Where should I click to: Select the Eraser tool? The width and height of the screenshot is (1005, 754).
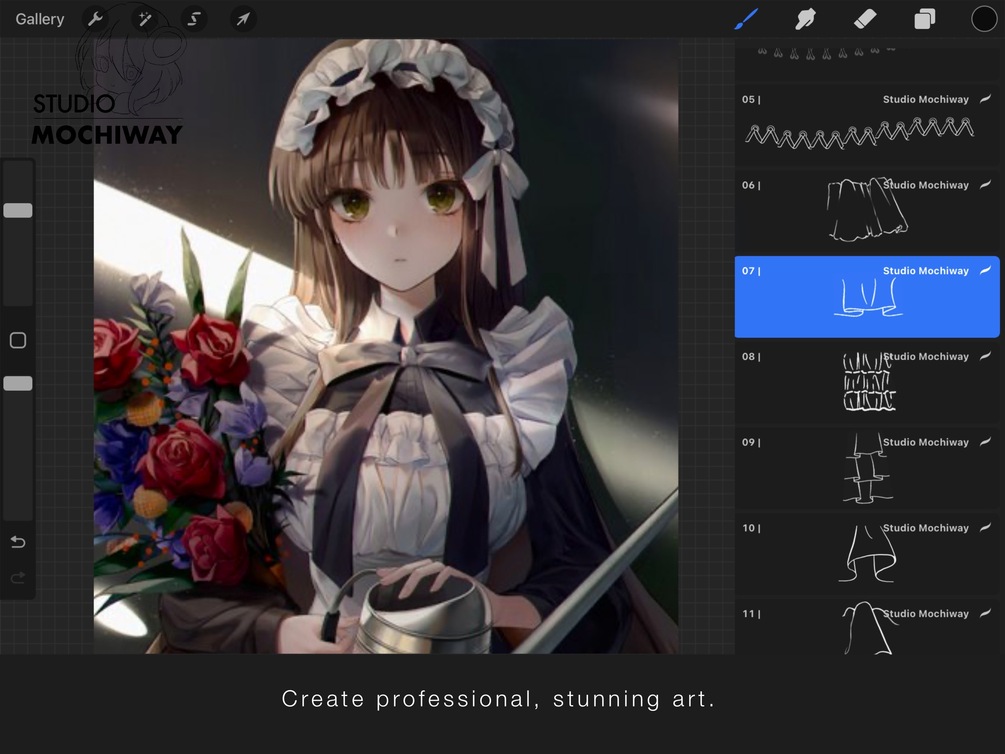point(865,19)
